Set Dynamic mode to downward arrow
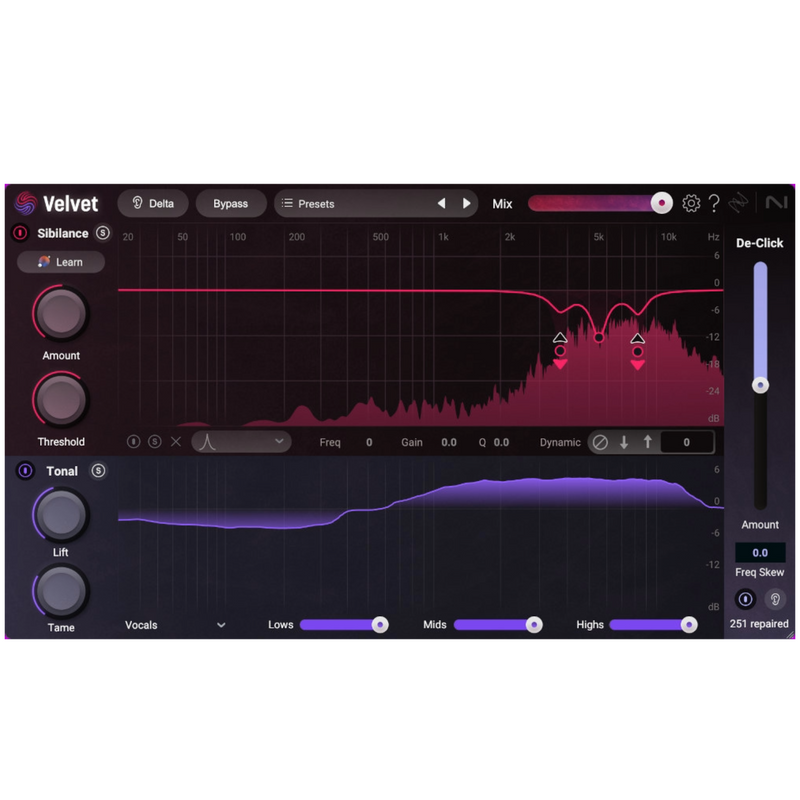Viewport: 800px width, 800px height. [624, 442]
